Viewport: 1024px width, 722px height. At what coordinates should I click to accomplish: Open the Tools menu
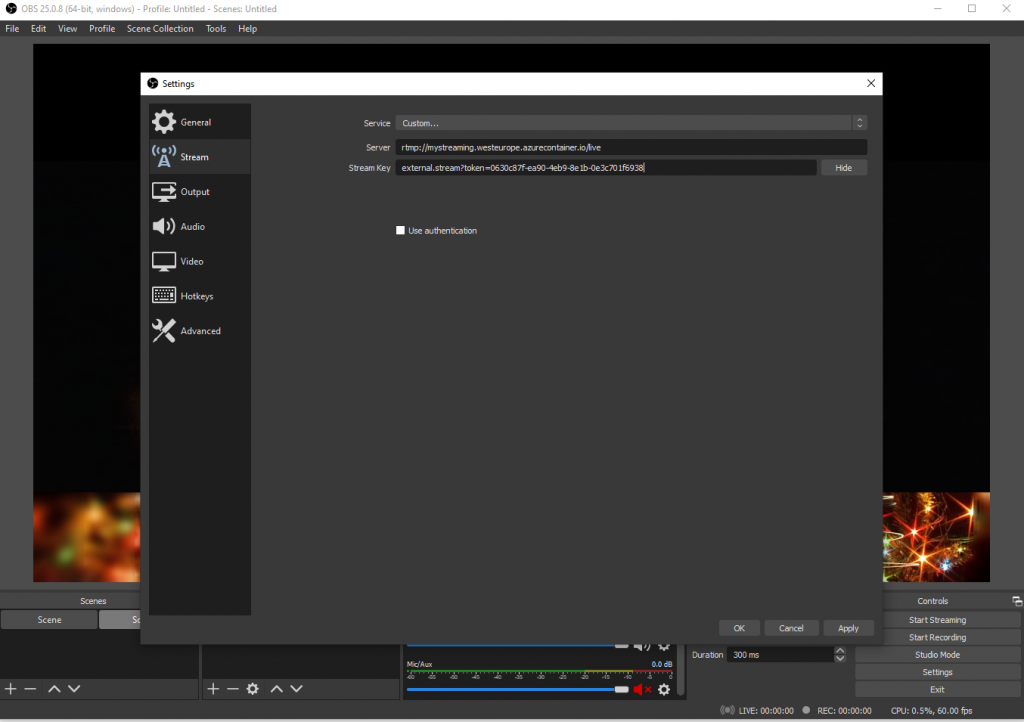coord(216,29)
